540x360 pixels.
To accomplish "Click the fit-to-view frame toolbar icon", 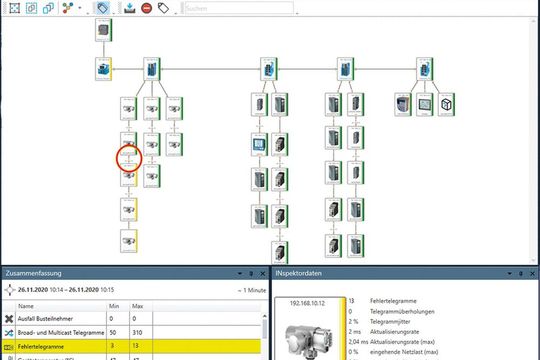I will click(14, 8).
